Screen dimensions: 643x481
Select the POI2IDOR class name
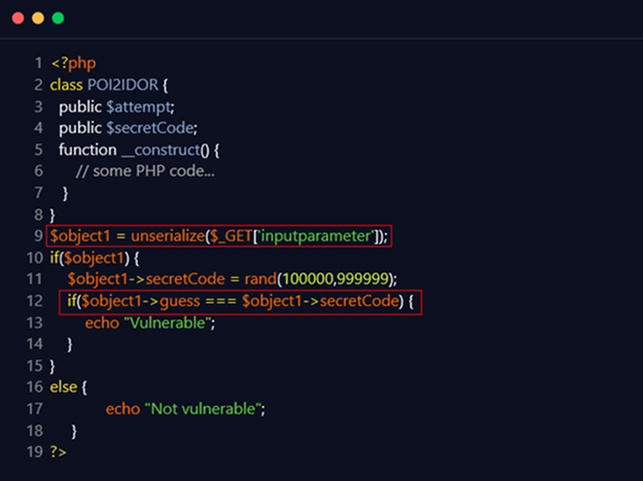122,85
